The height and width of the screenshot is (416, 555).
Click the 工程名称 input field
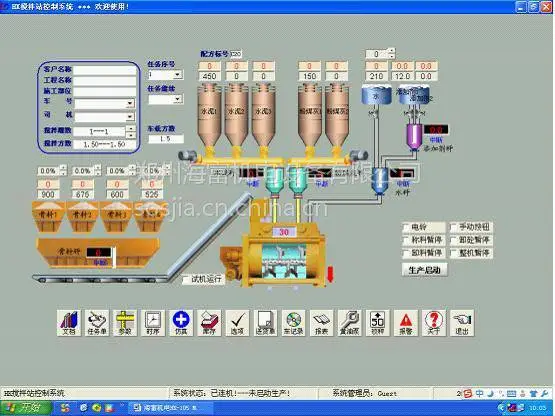click(x=105, y=81)
